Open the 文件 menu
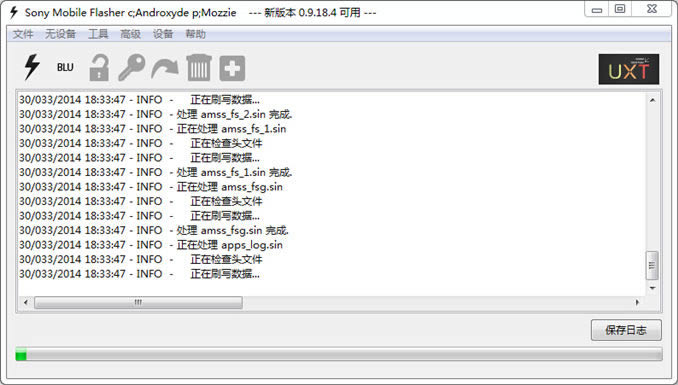The width and height of the screenshot is (678, 385). 23,34
